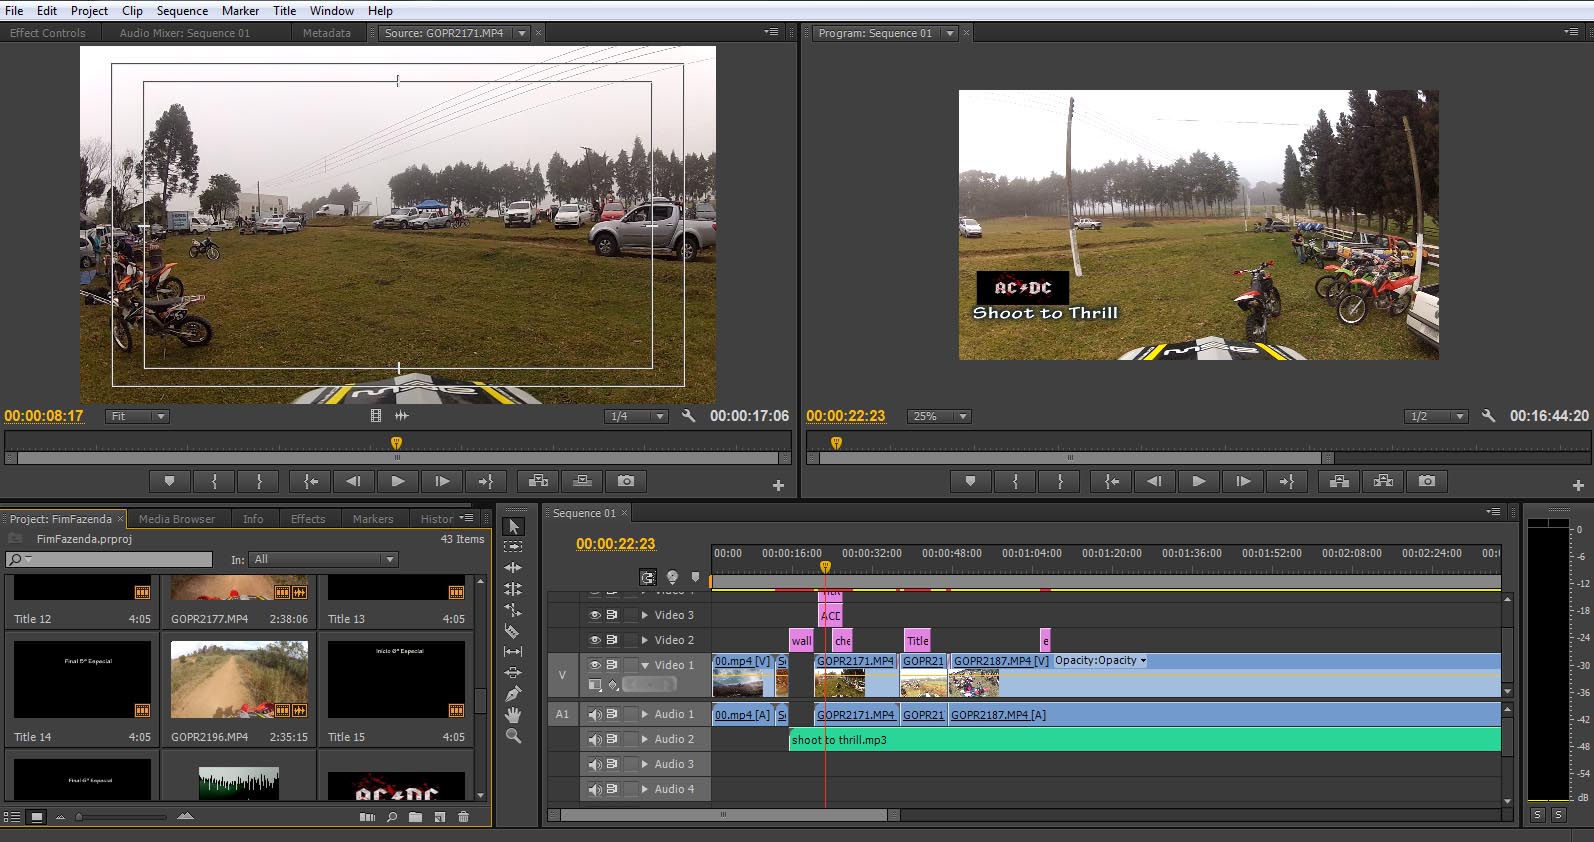Play the Program monitor sequence
This screenshot has height=842, width=1594.
(1198, 481)
